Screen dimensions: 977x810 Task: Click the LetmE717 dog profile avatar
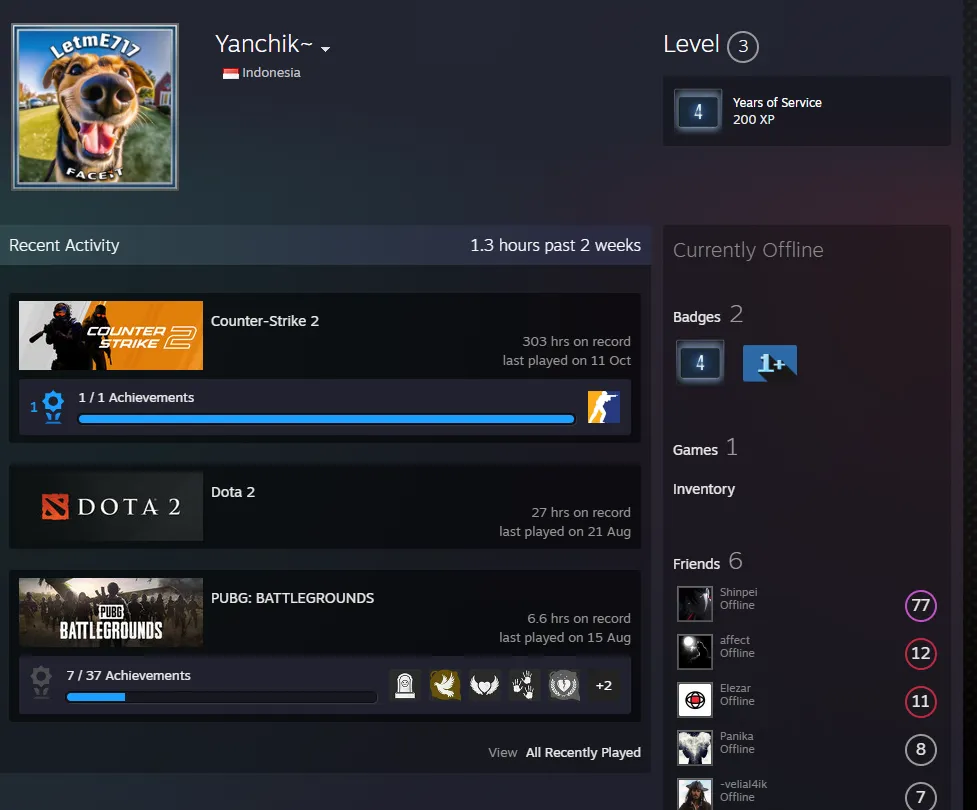pyautogui.click(x=95, y=107)
